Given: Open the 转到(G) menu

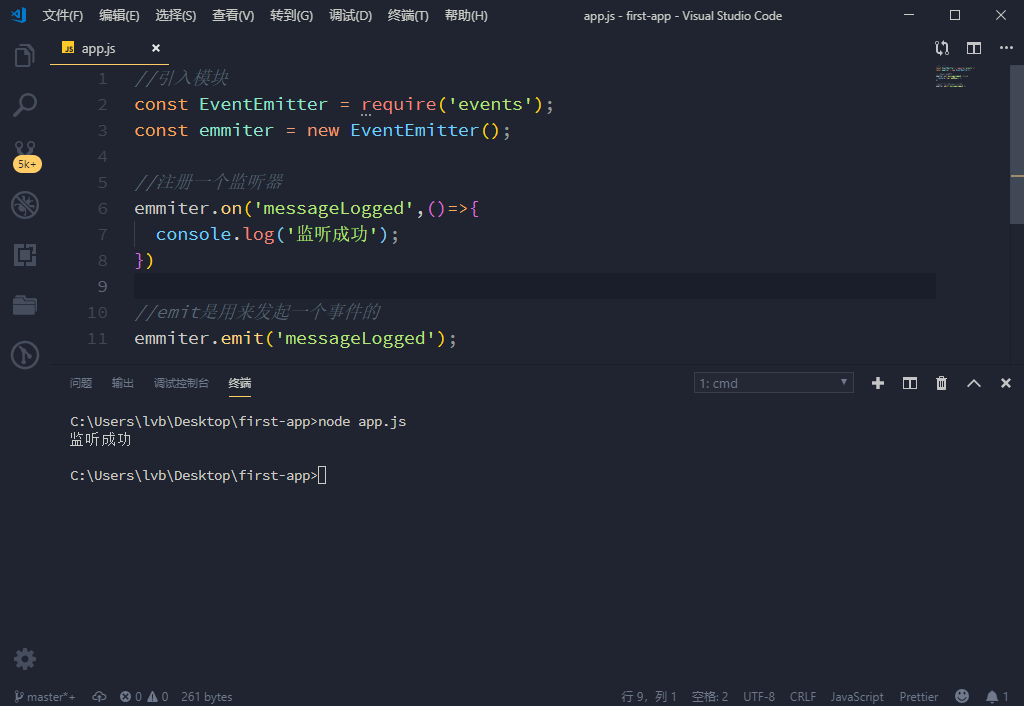Looking at the screenshot, I should pyautogui.click(x=291, y=16).
